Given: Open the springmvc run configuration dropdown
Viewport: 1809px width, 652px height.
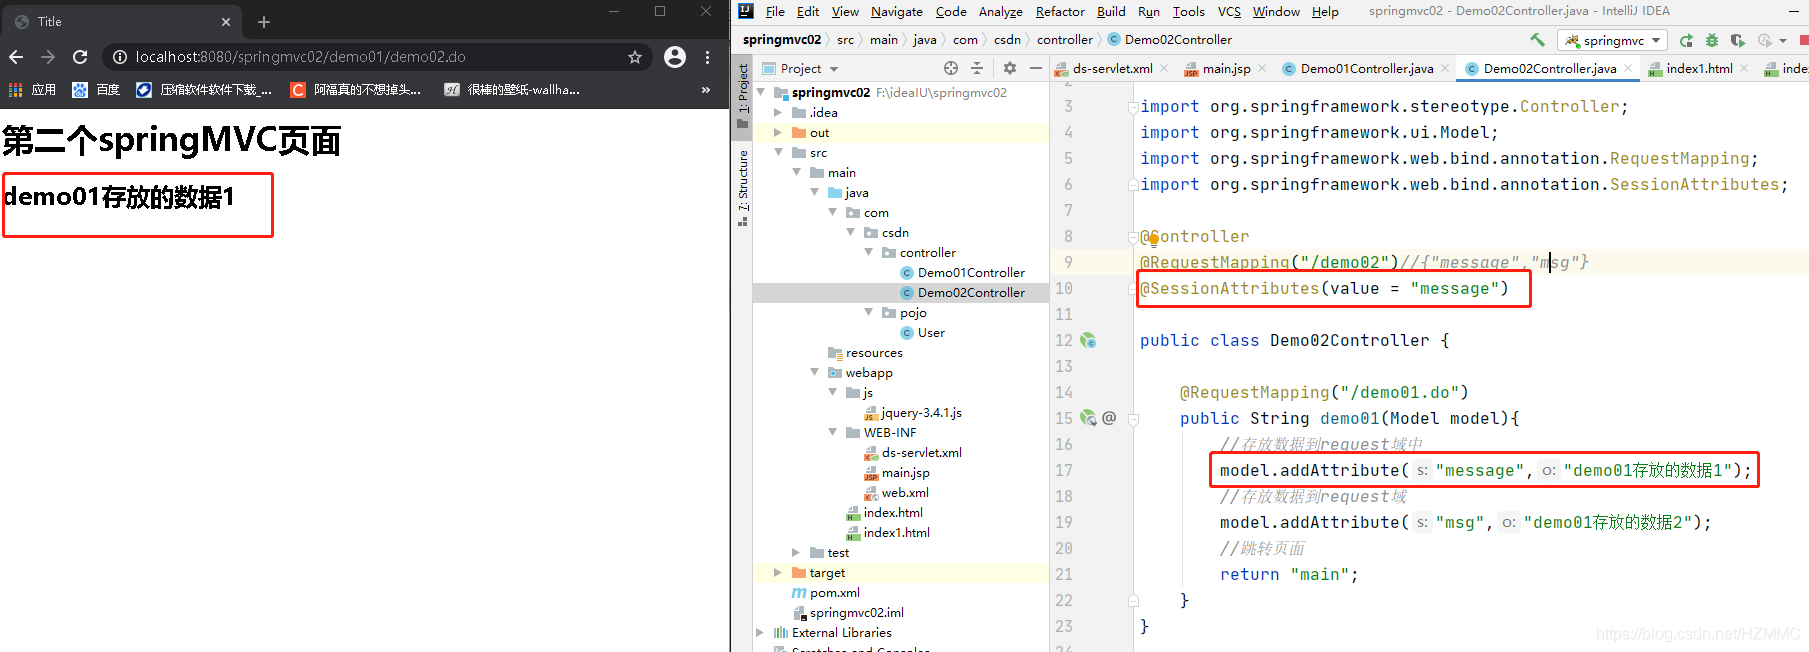Looking at the screenshot, I should click(1613, 40).
